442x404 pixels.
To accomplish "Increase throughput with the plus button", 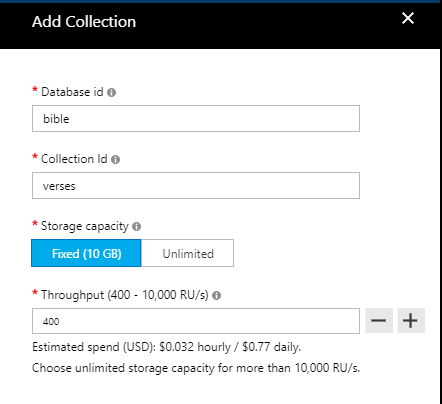I will click(411, 321).
